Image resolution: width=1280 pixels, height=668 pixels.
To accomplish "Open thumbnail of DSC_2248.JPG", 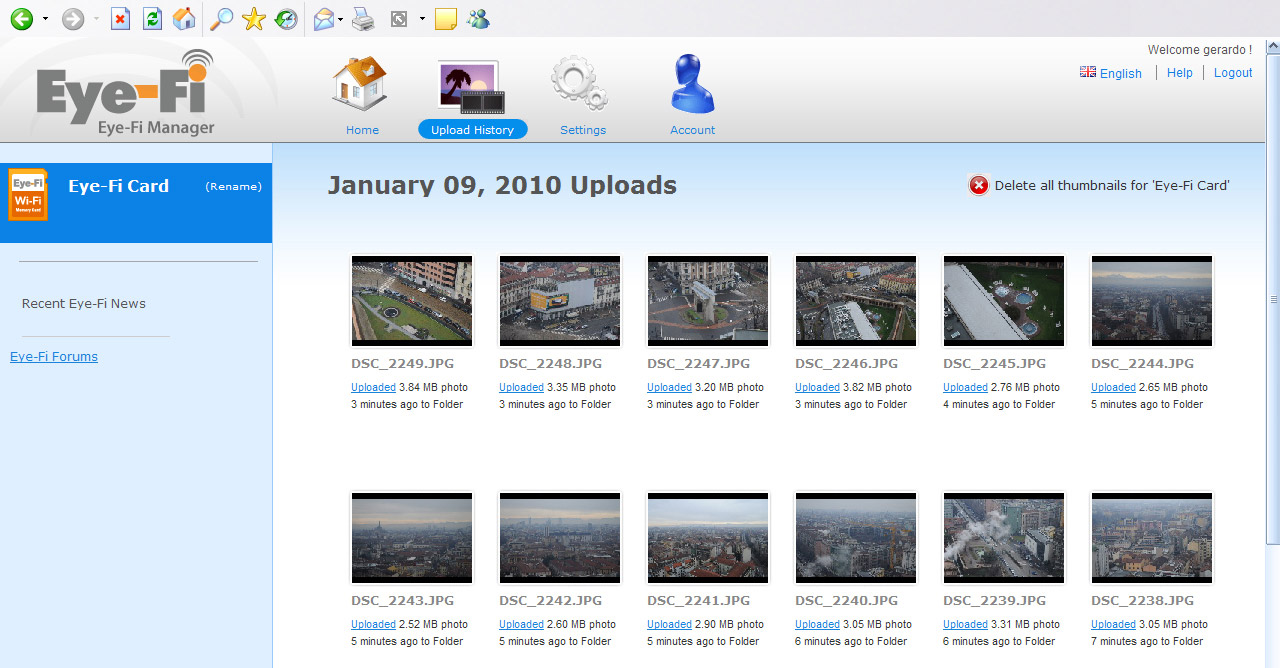I will tap(559, 301).
